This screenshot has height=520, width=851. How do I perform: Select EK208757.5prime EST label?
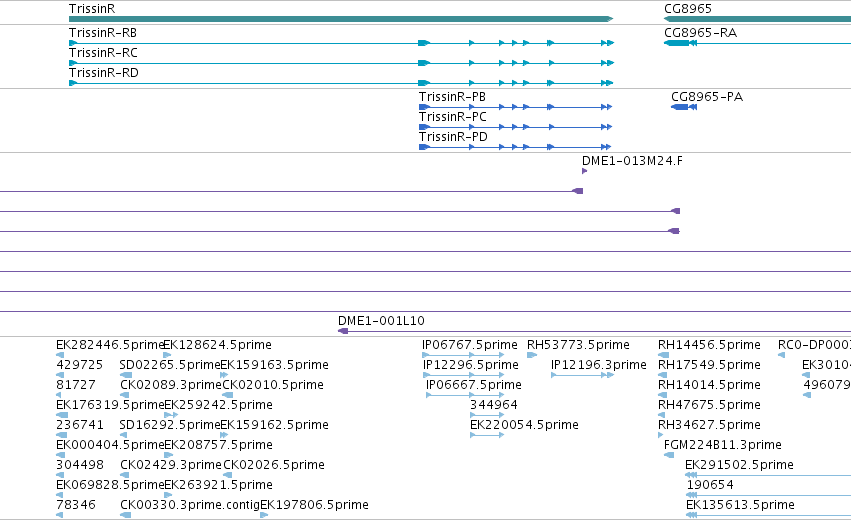coord(218,445)
